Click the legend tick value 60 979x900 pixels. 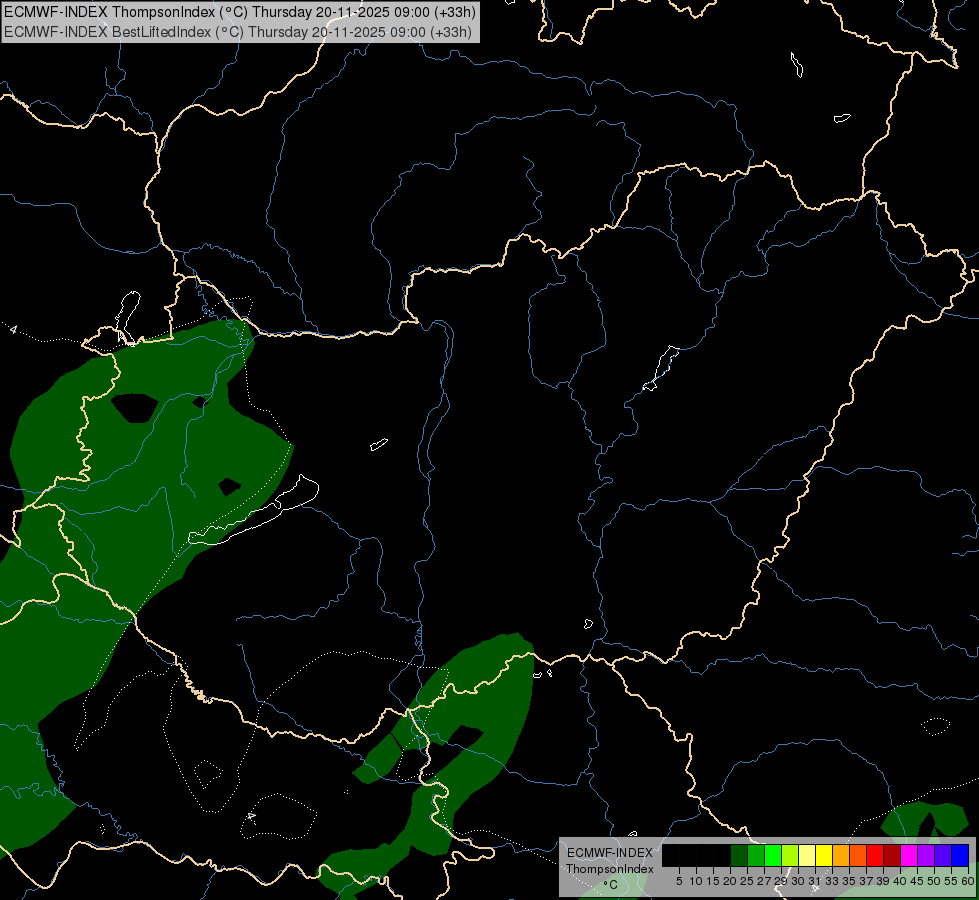coord(968,881)
